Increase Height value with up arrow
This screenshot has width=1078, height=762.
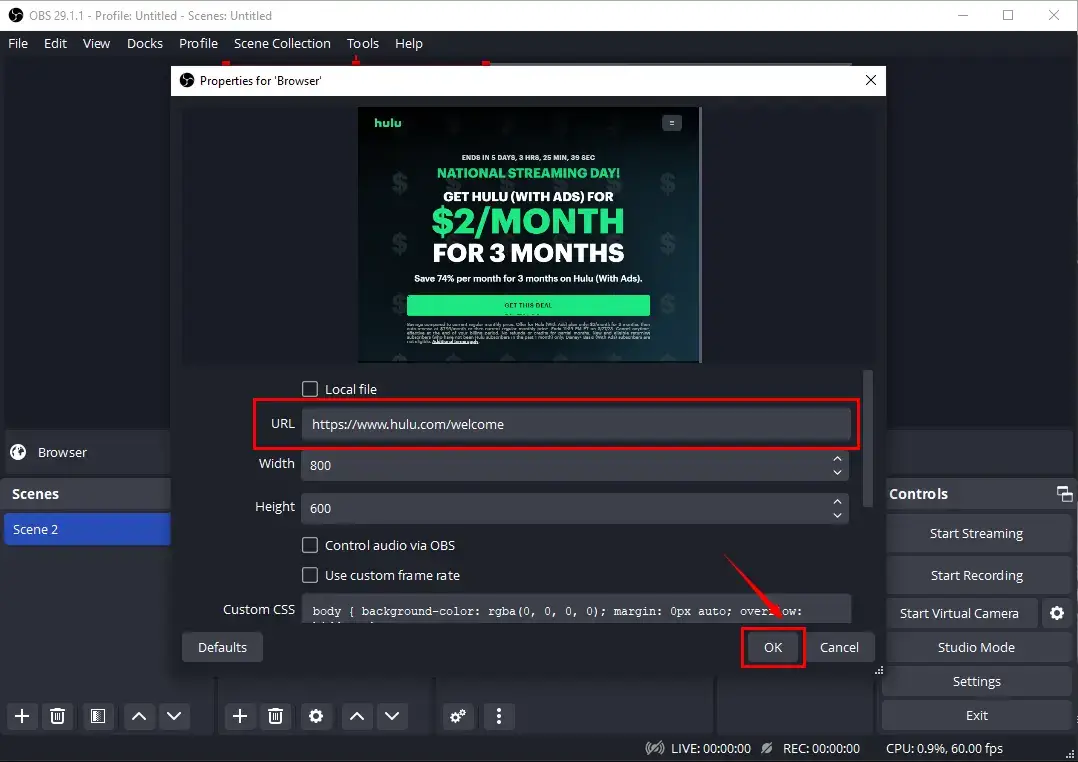coord(837,501)
